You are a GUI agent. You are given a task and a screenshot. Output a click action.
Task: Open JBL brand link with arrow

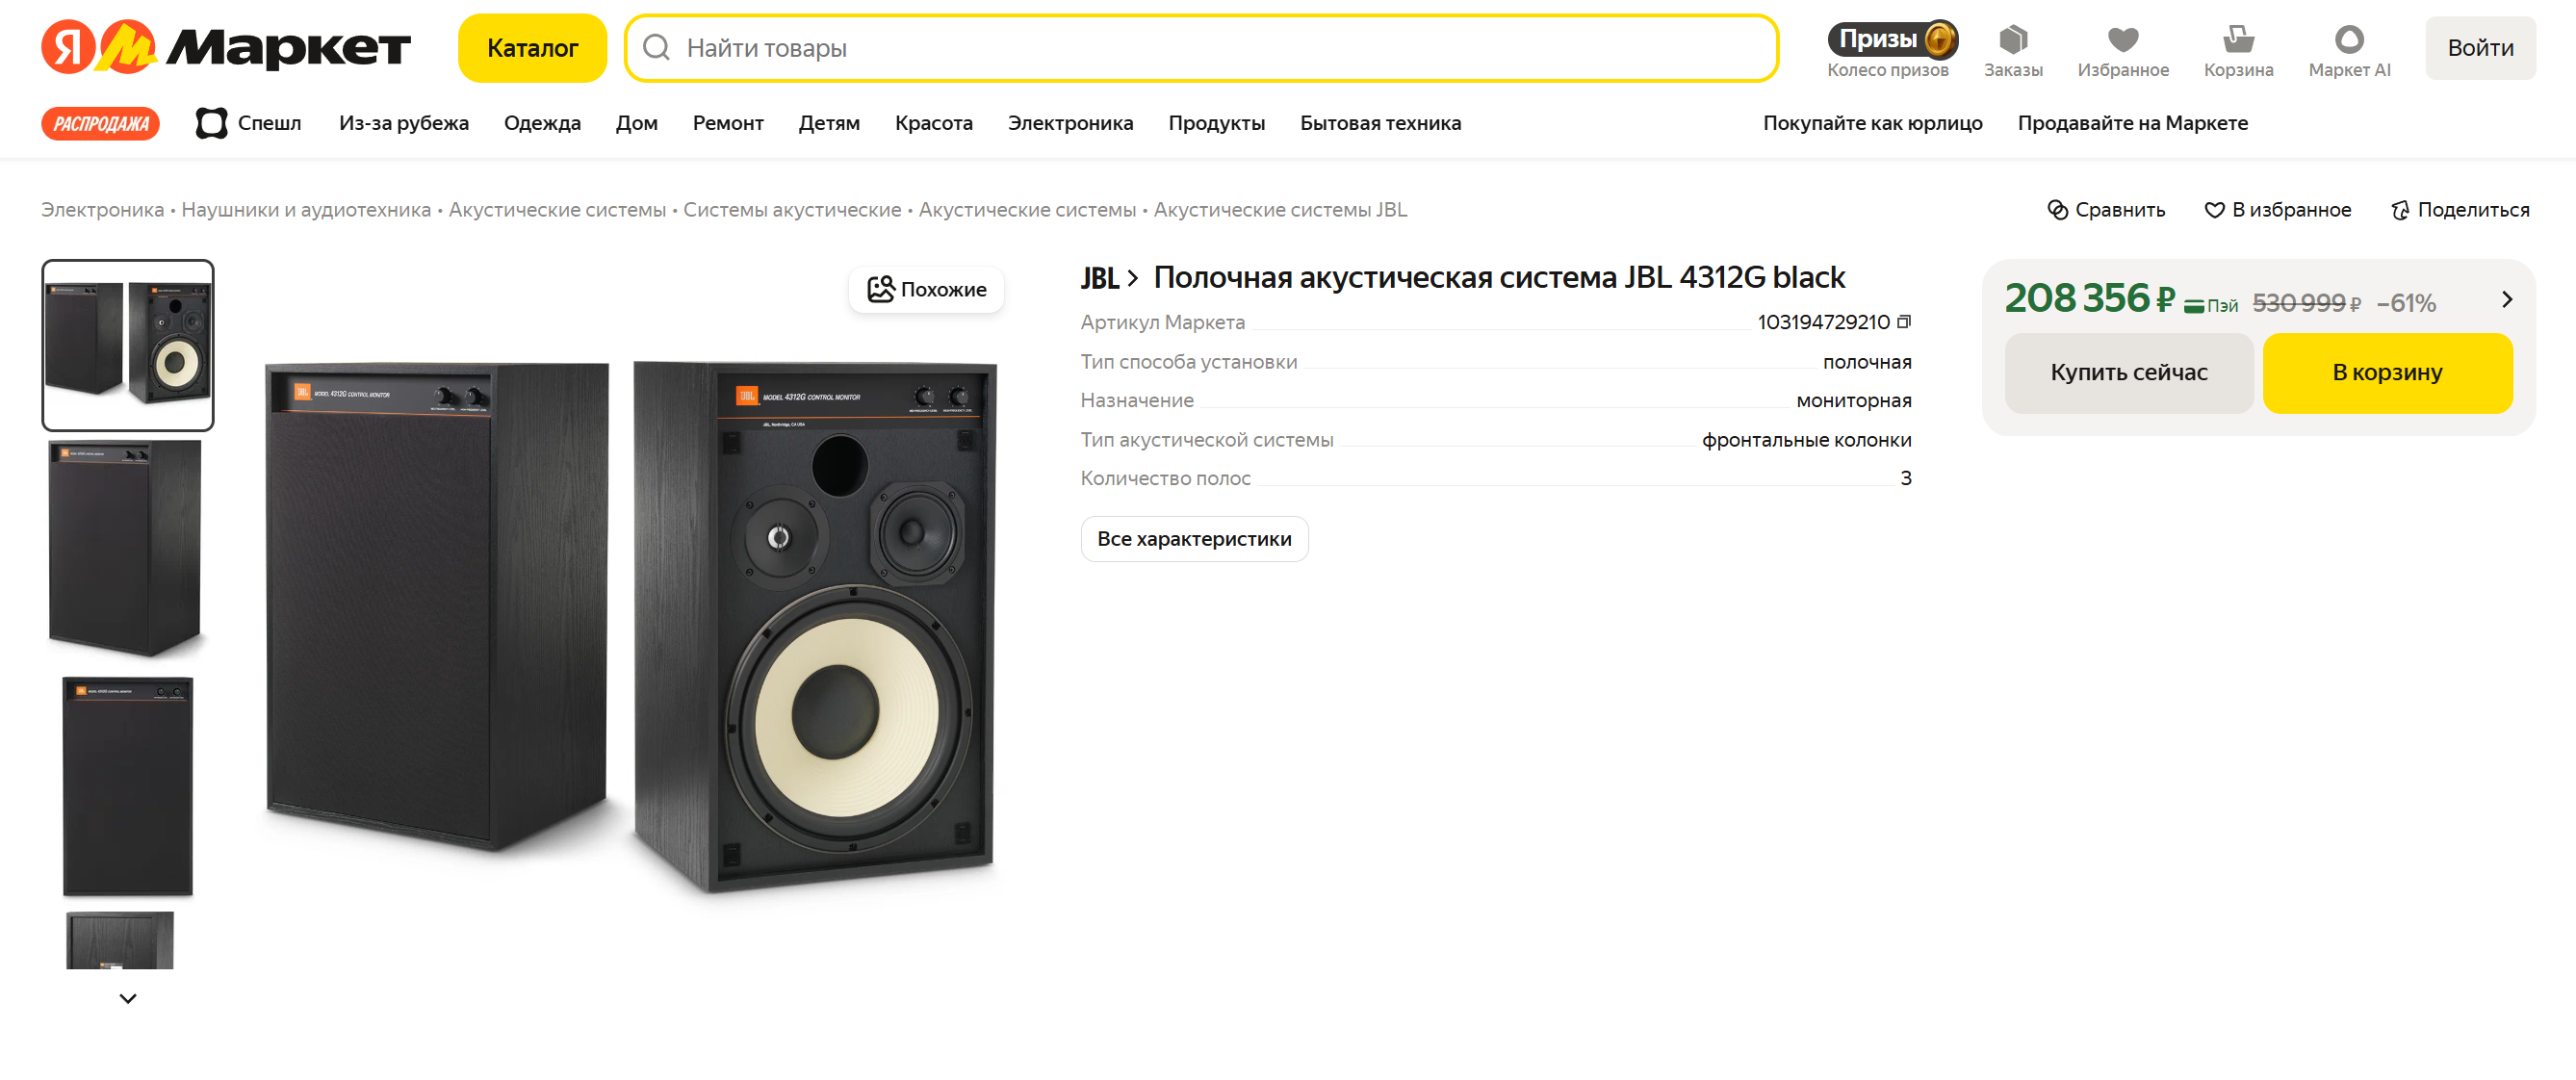click(x=1109, y=278)
